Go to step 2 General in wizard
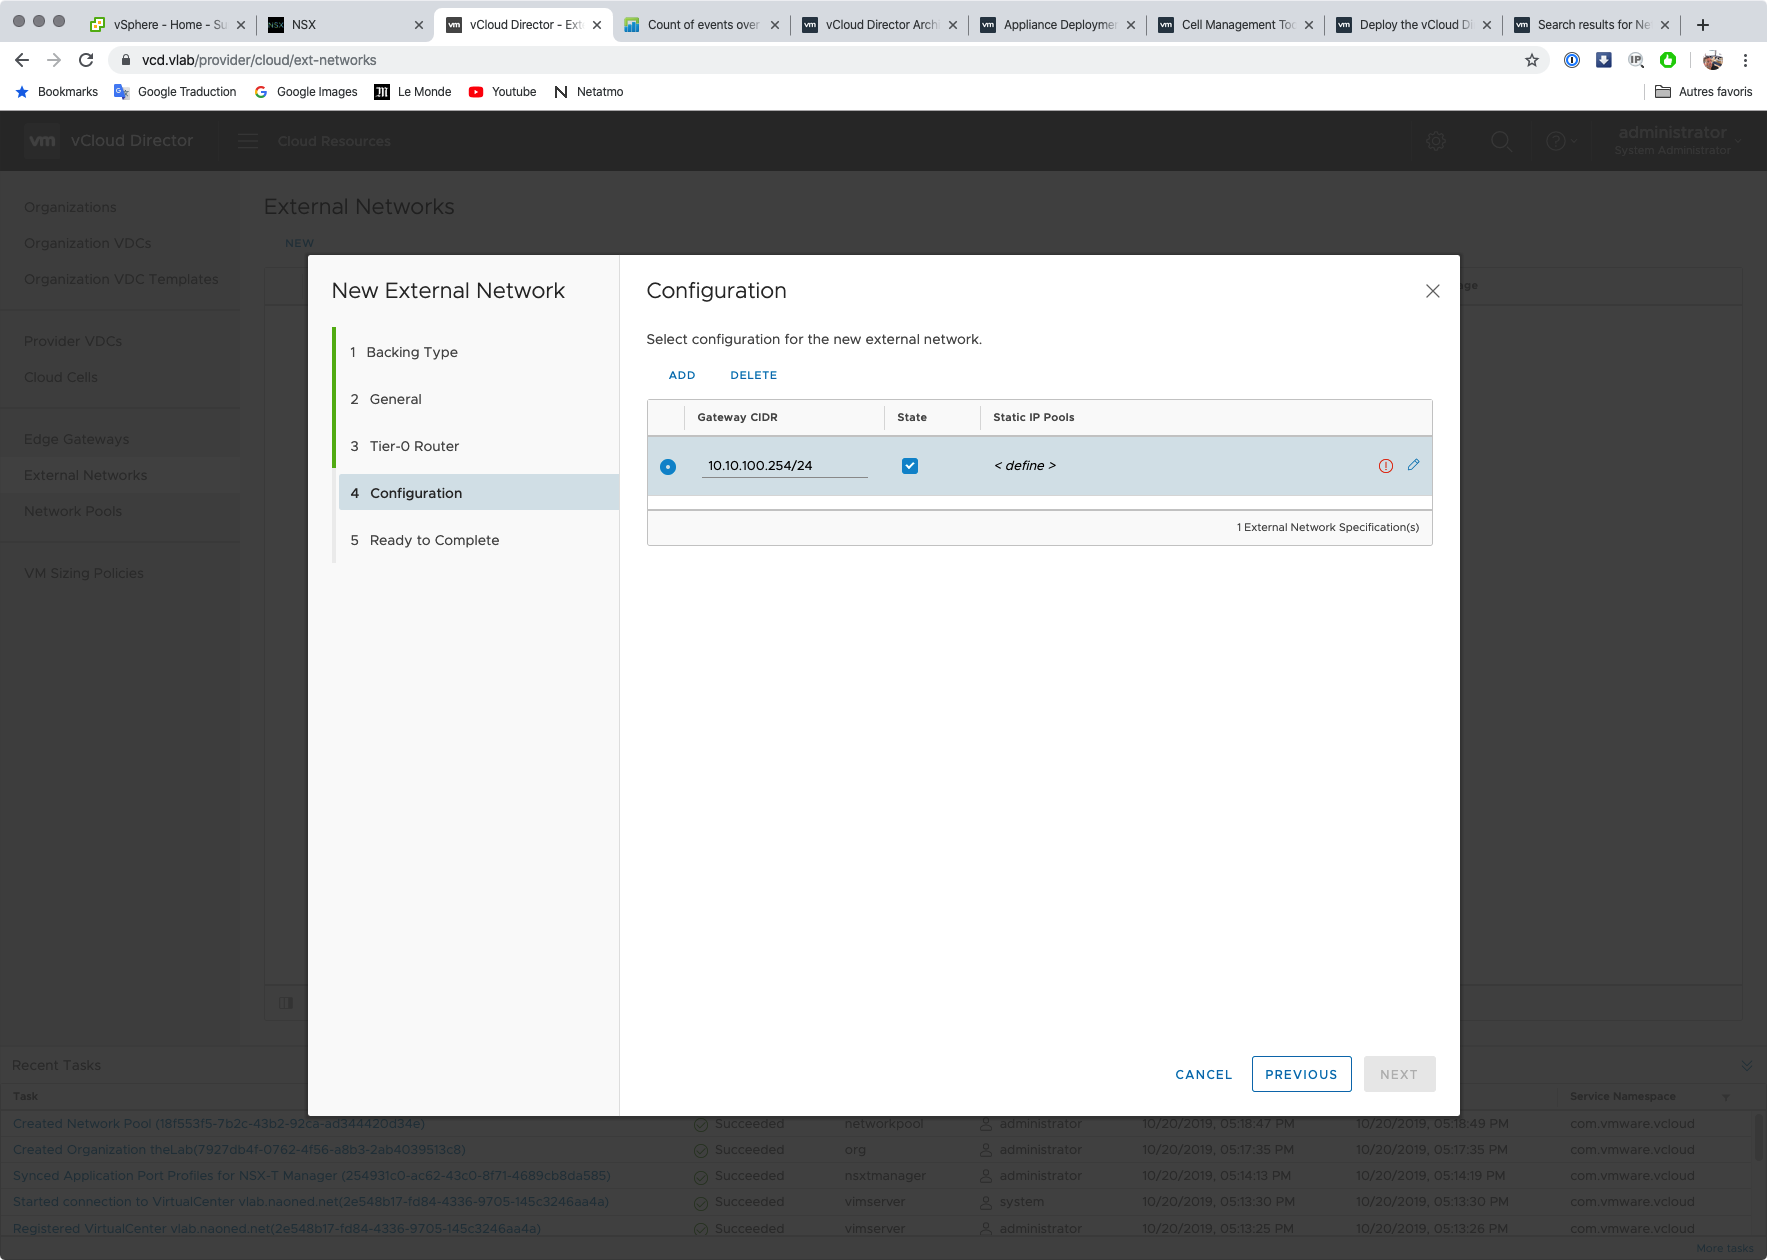The image size is (1767, 1260). point(395,399)
